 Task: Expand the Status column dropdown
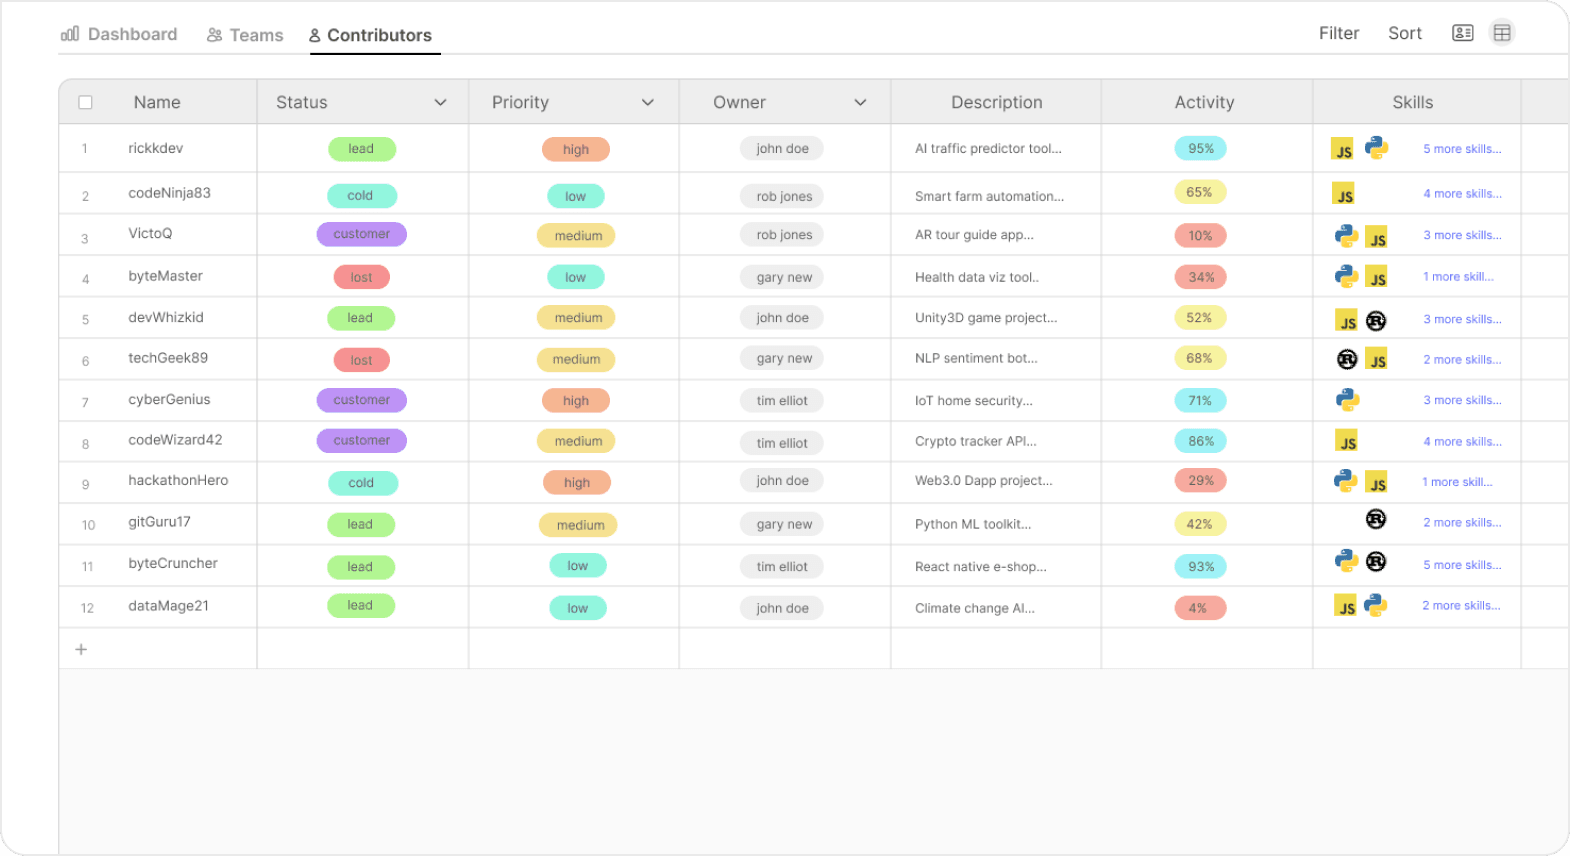pos(440,102)
